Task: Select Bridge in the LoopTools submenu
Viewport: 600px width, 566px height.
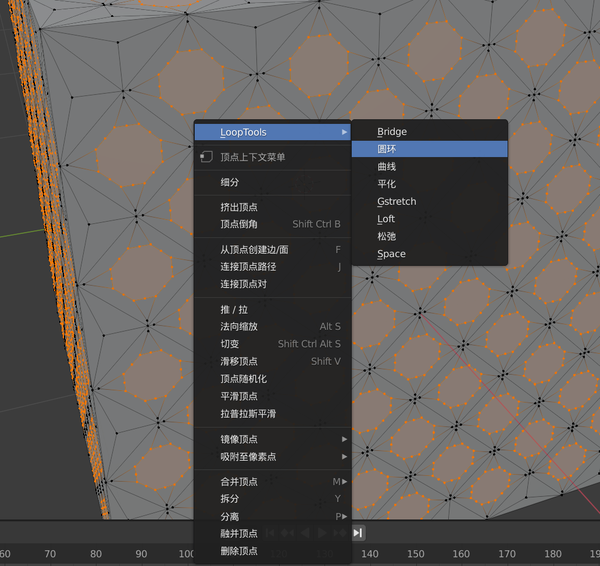Action: coord(429,132)
